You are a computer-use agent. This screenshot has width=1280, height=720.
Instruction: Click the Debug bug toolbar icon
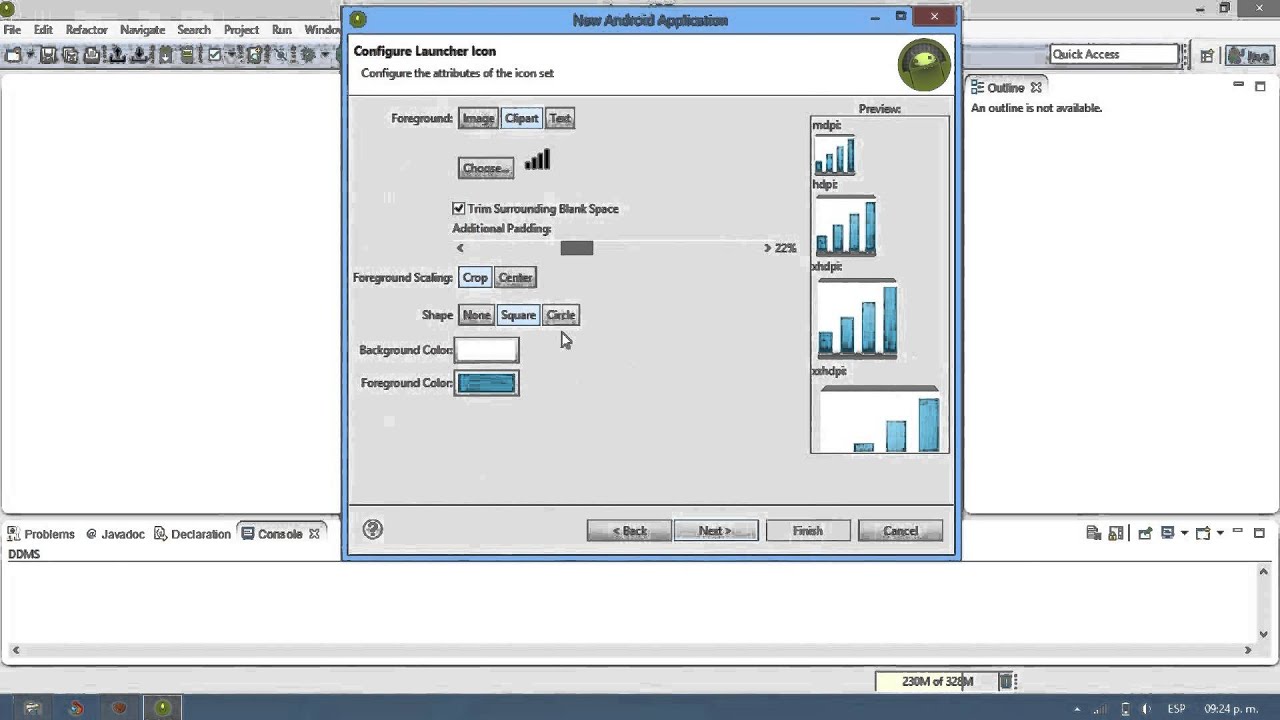coord(308,55)
